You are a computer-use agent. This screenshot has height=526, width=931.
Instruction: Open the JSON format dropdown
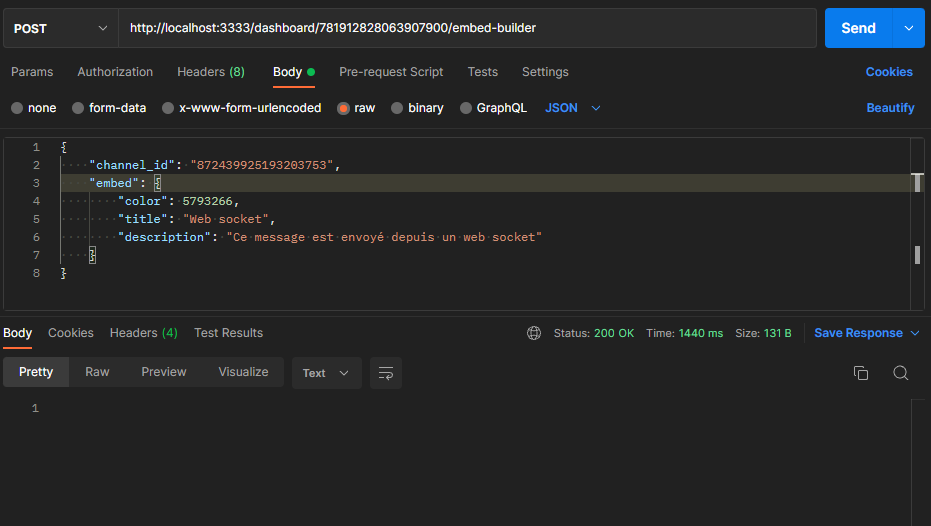(x=573, y=108)
